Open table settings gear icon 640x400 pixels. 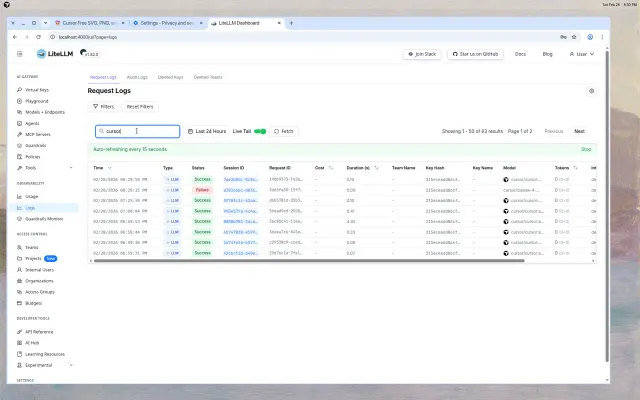pyautogui.click(x=591, y=91)
